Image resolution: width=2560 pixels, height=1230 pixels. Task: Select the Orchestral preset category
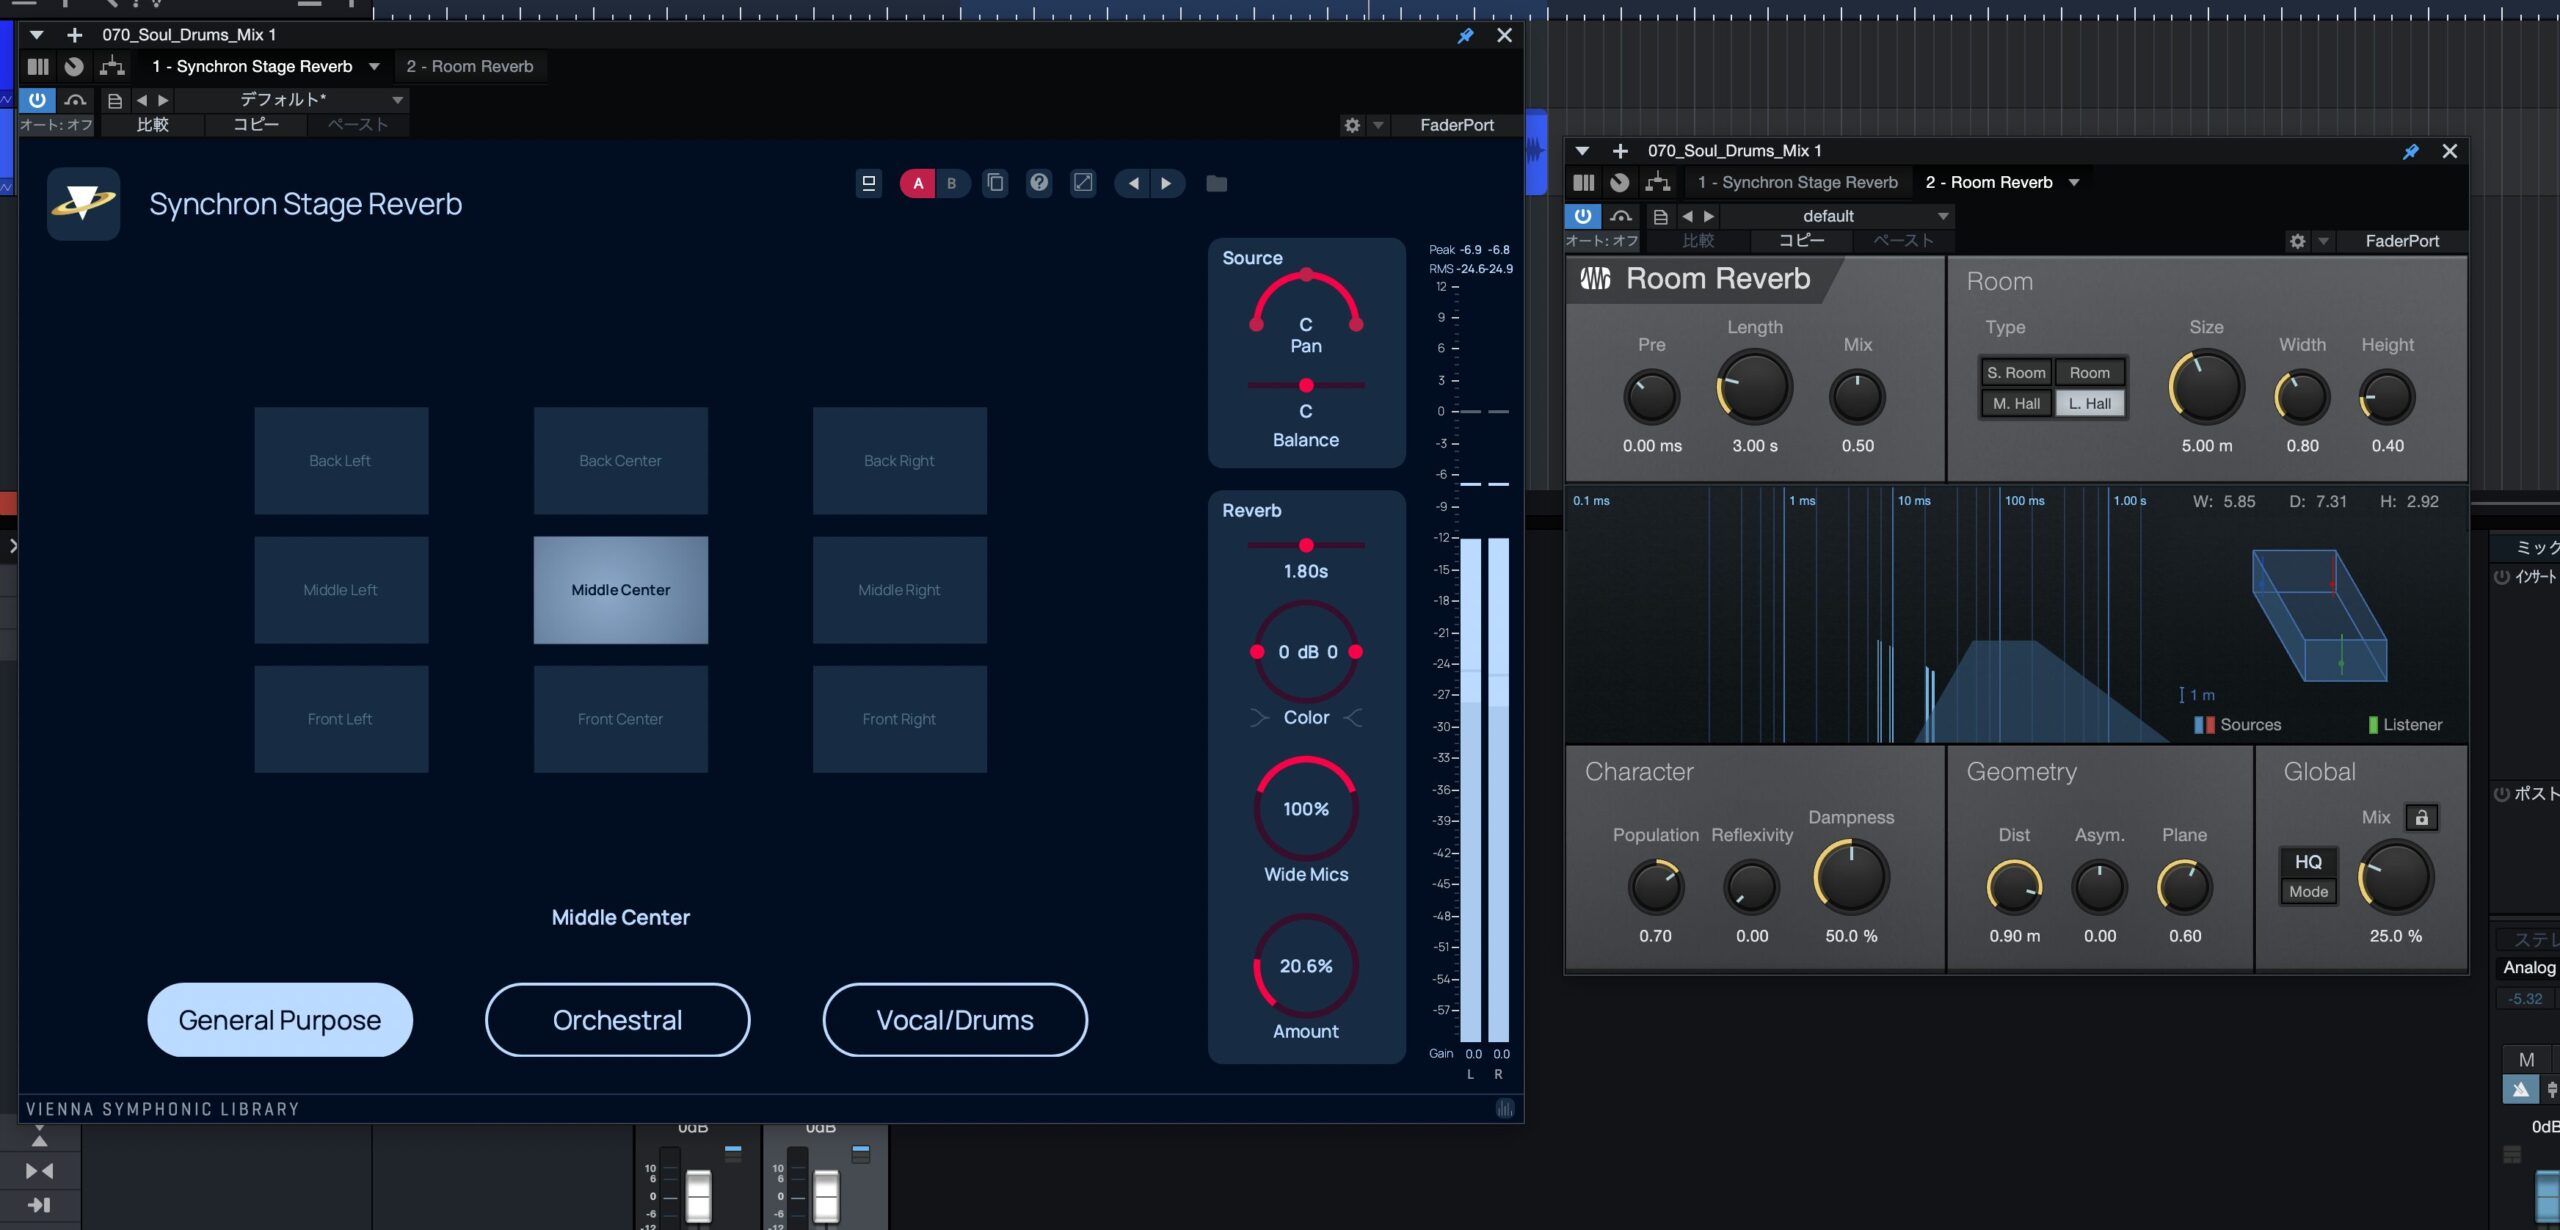617,1019
